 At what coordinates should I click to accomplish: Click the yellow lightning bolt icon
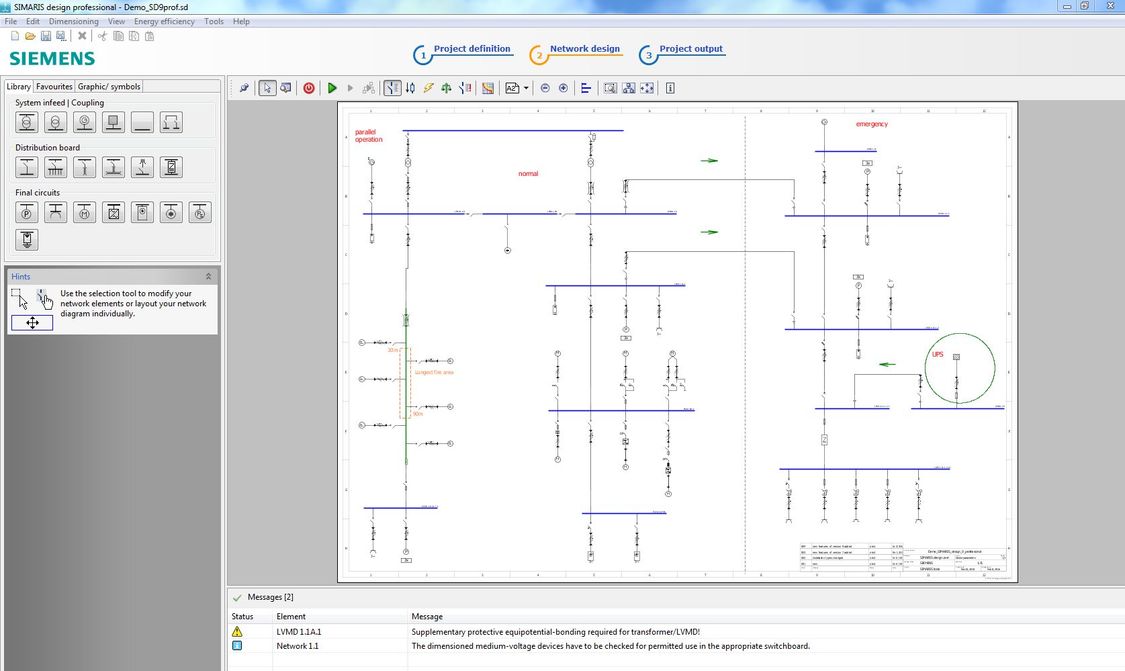pos(428,88)
